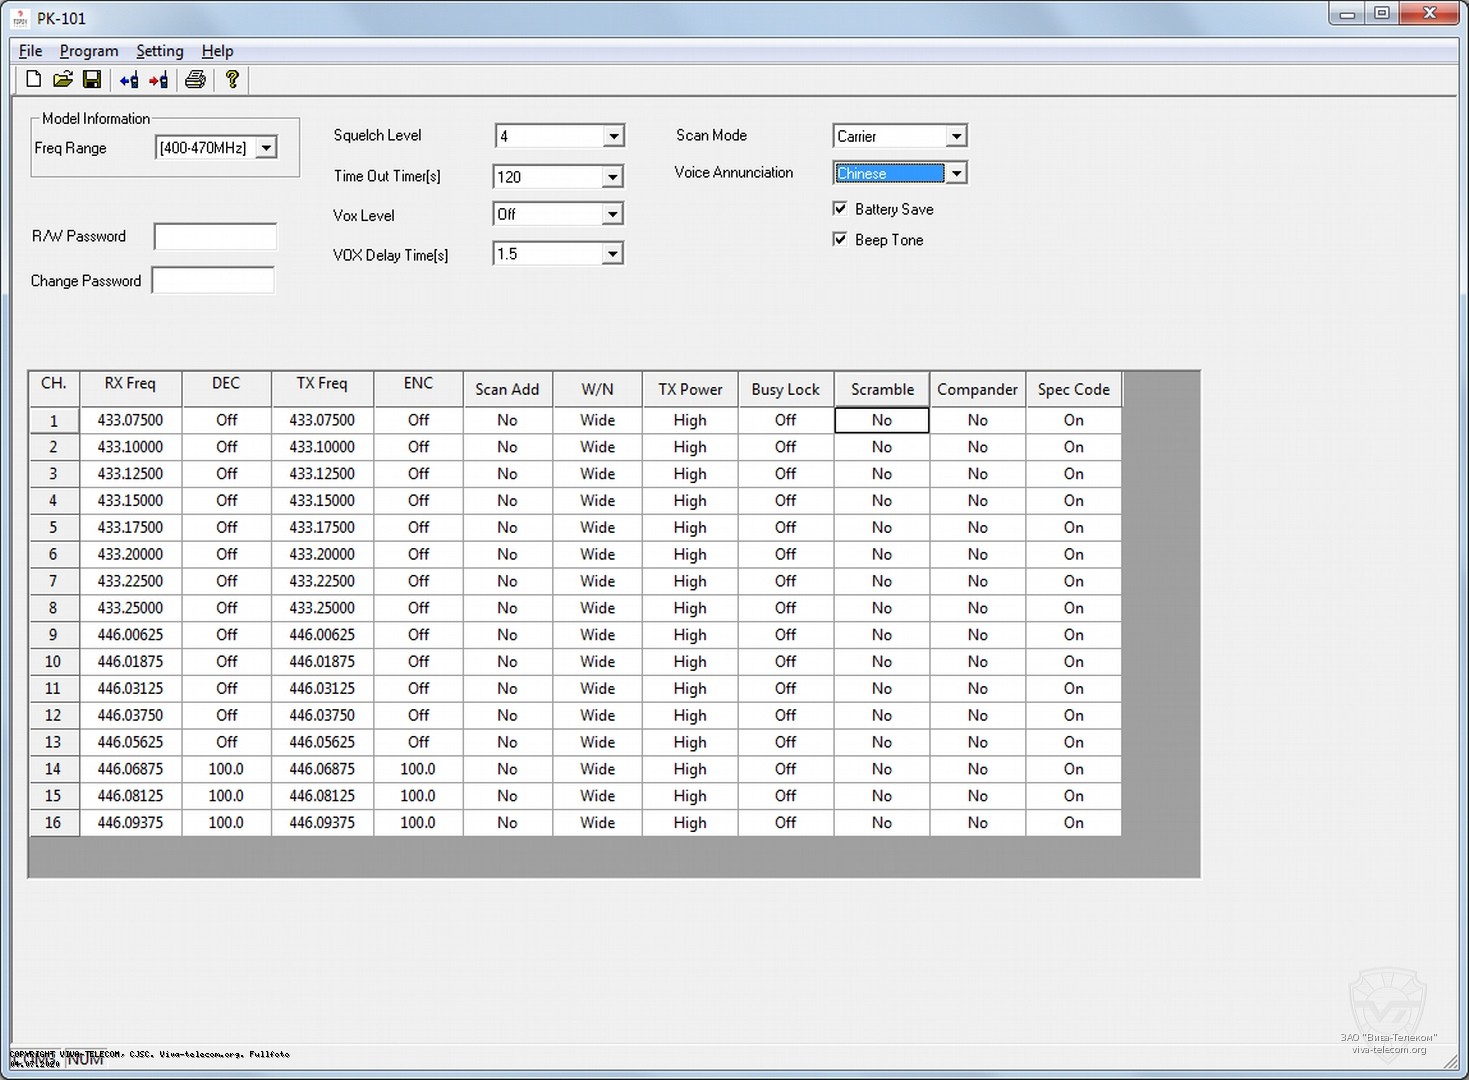
Task: Click the question mark Help icon
Action: 232,80
